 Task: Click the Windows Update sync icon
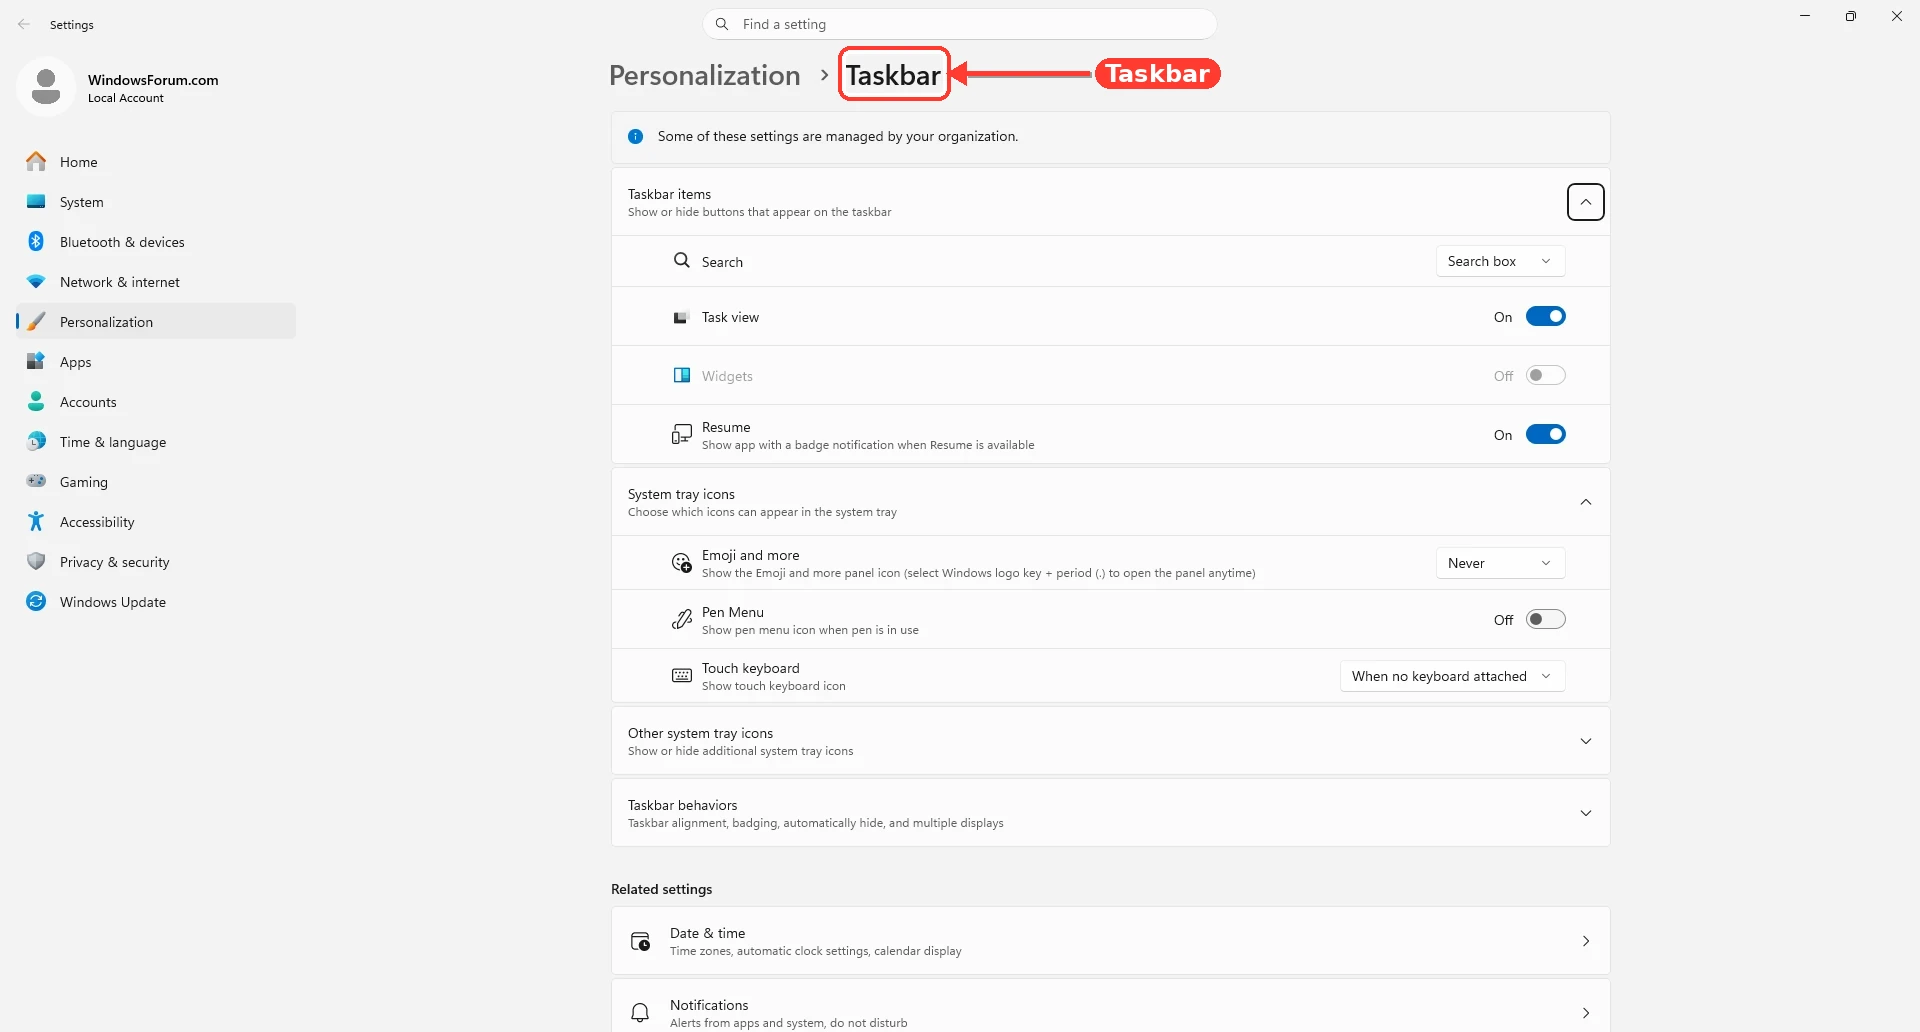(x=36, y=601)
